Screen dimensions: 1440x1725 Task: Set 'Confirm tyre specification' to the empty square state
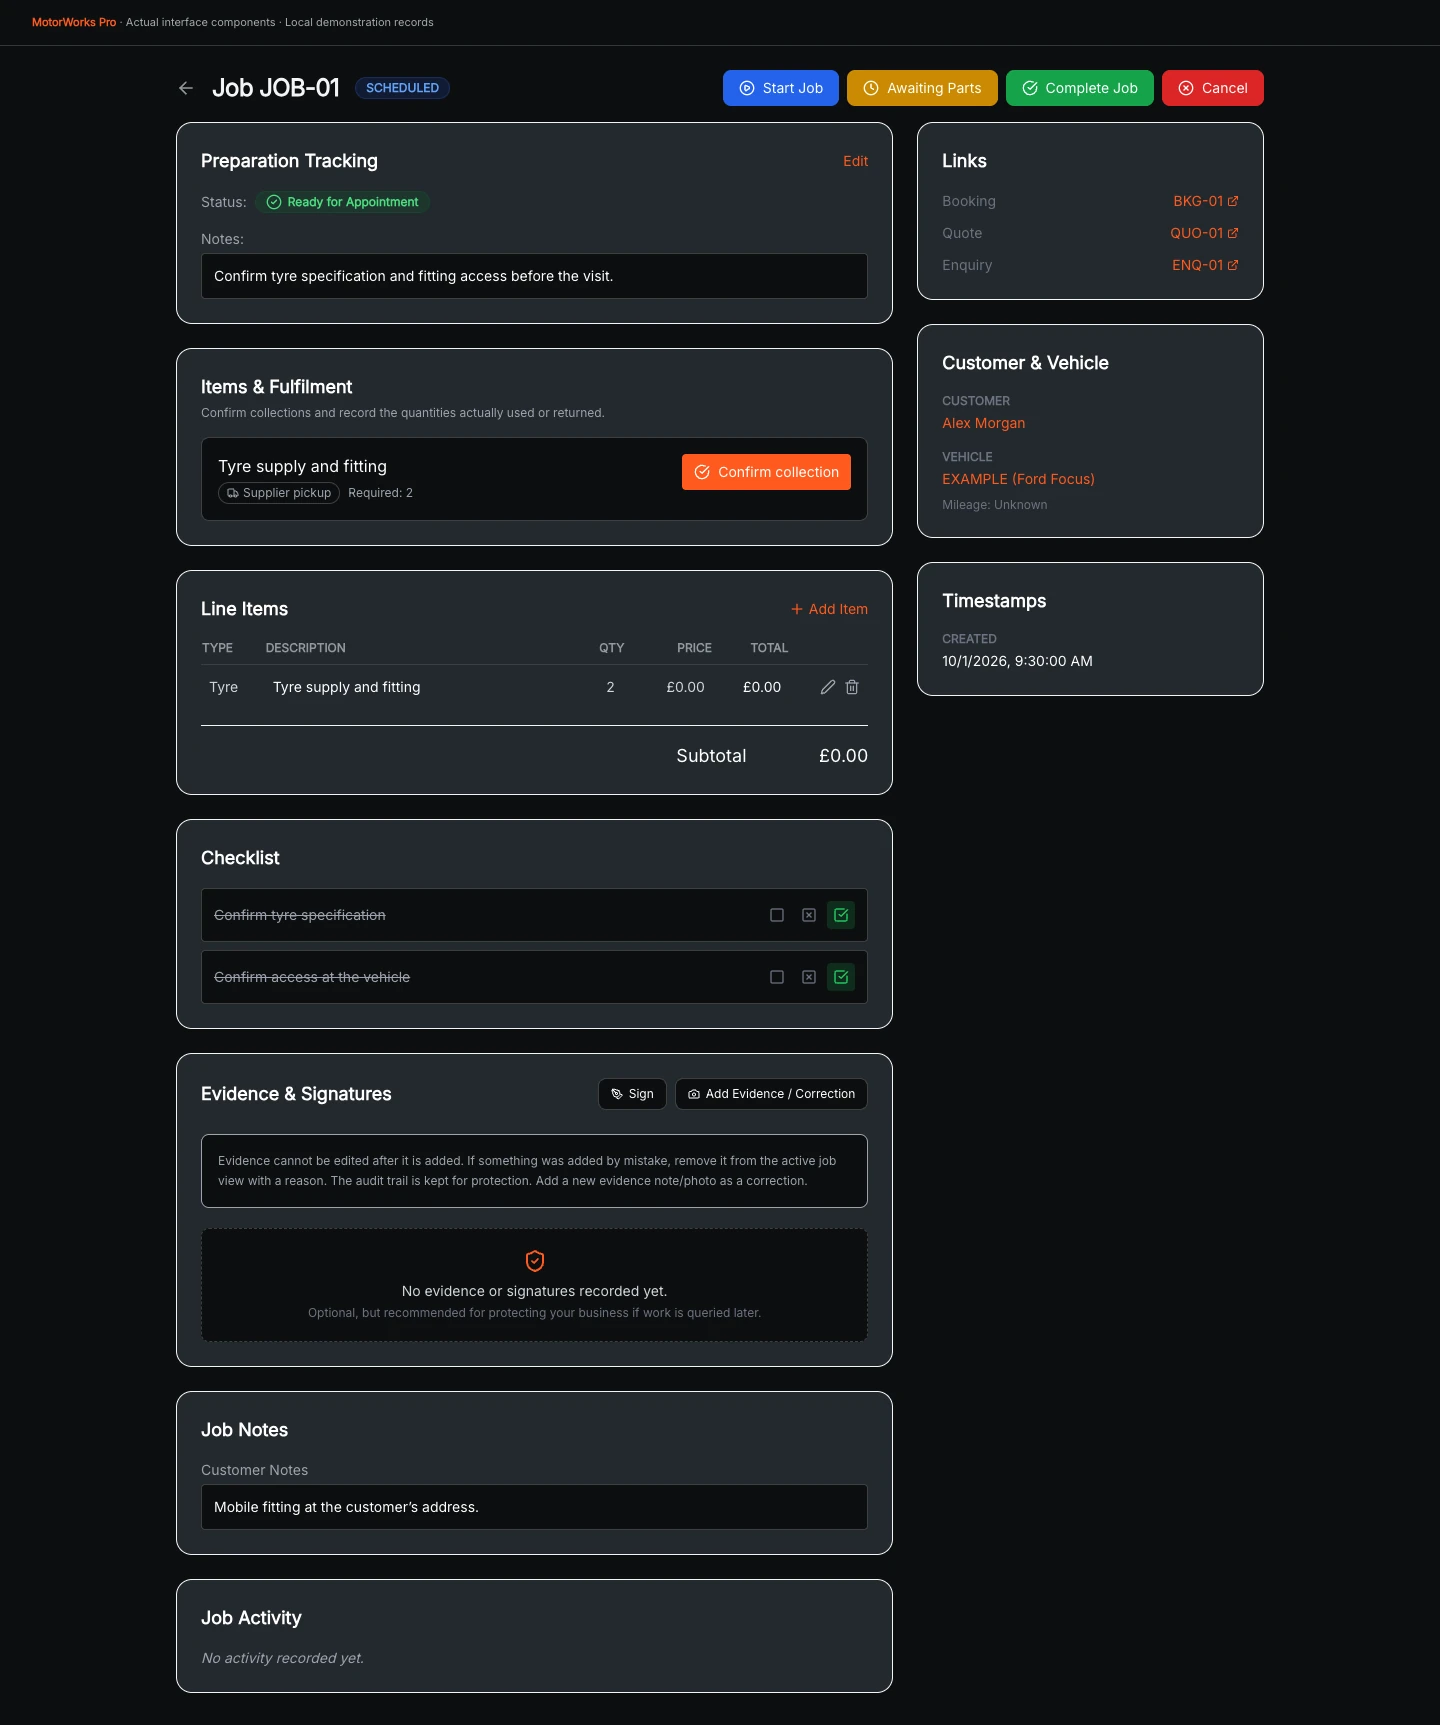click(777, 915)
